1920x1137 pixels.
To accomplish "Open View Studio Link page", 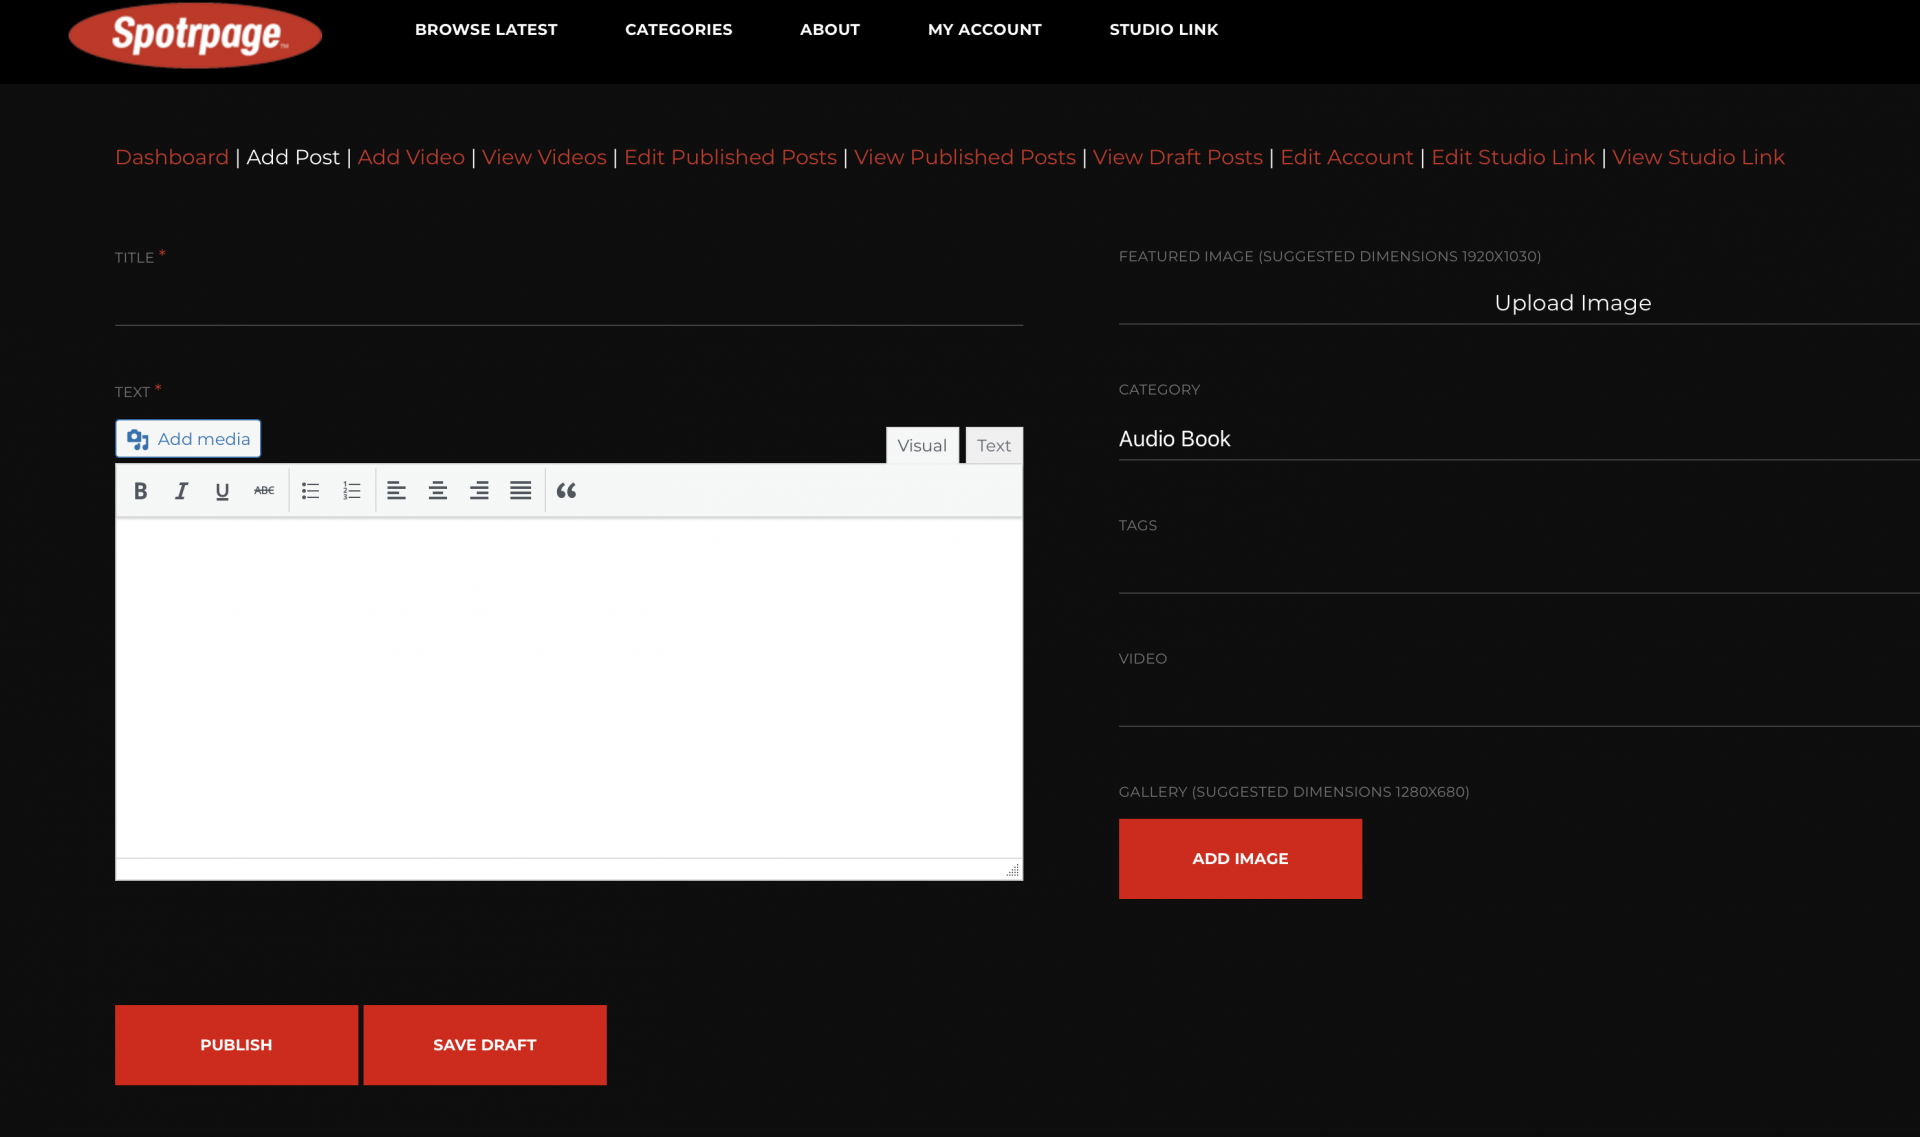I will click(1698, 157).
